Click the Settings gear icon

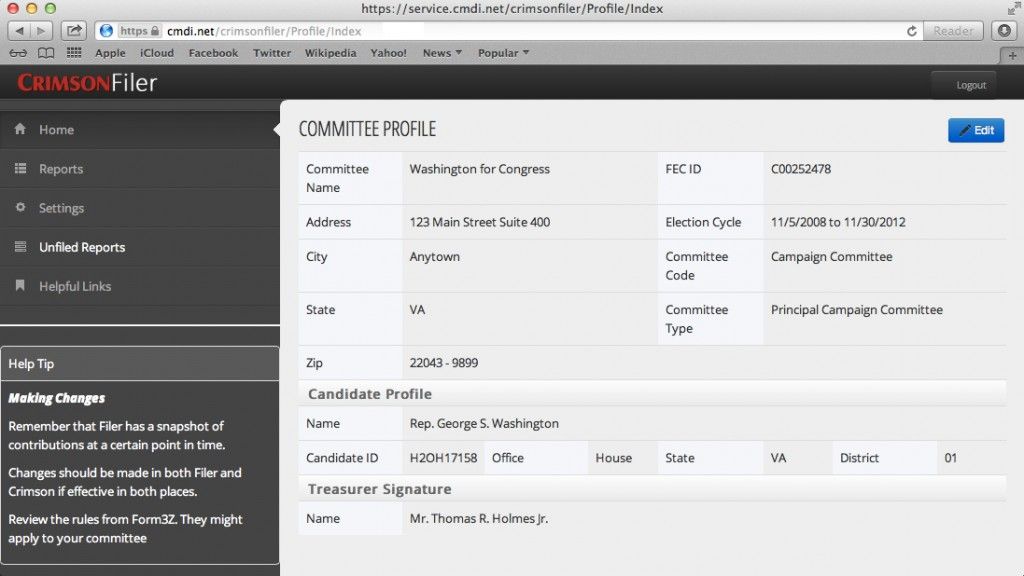[x=20, y=207]
